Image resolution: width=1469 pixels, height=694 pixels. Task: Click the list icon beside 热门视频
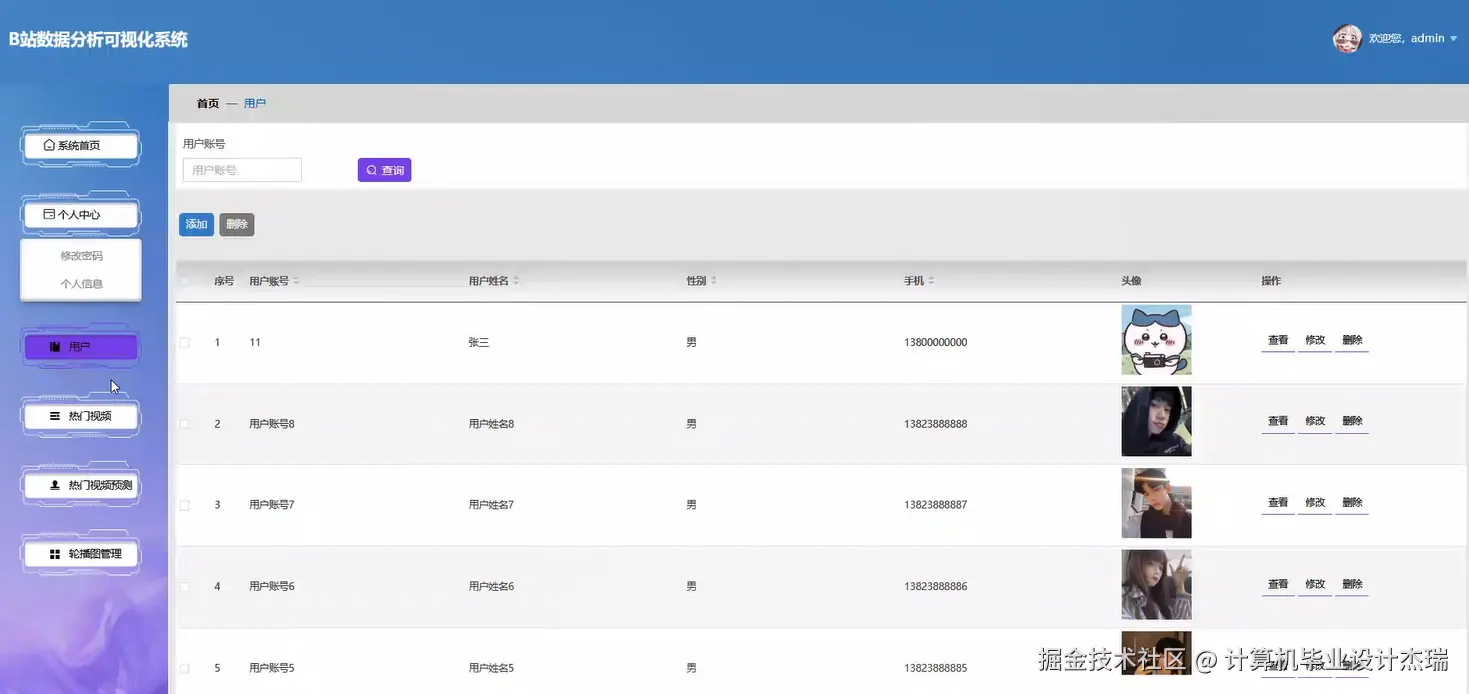(55, 416)
